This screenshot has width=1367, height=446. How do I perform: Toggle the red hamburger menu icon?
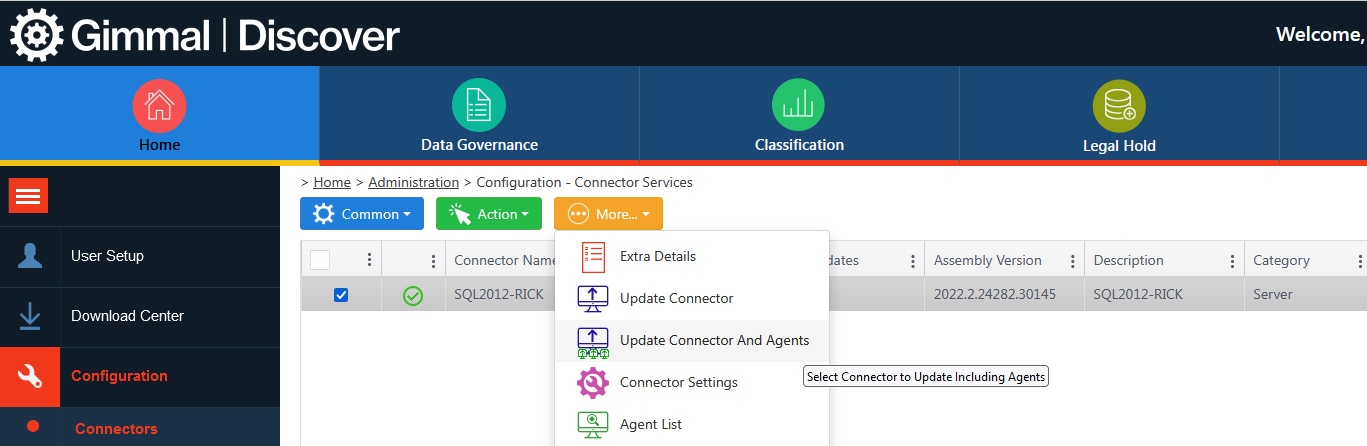[x=29, y=196]
